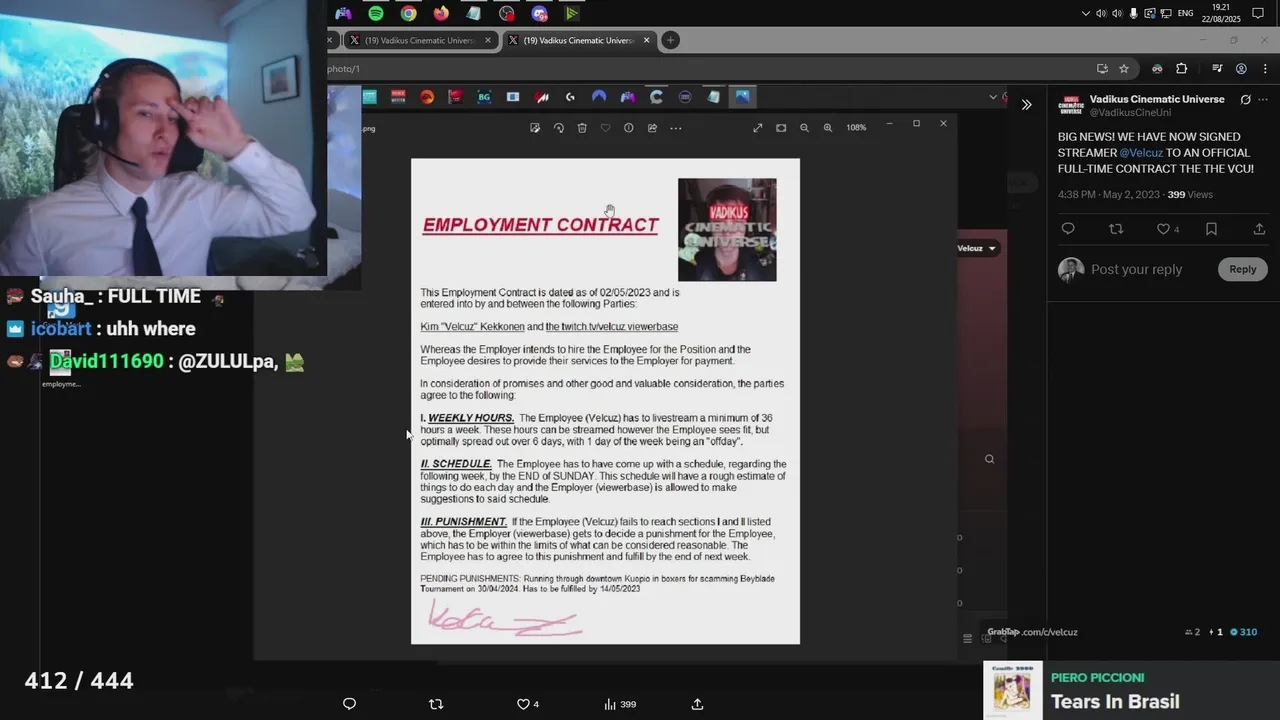Viewport: 1280px width, 720px height.
Task: Open the @Velcuz mention link
Action: tap(1141, 153)
